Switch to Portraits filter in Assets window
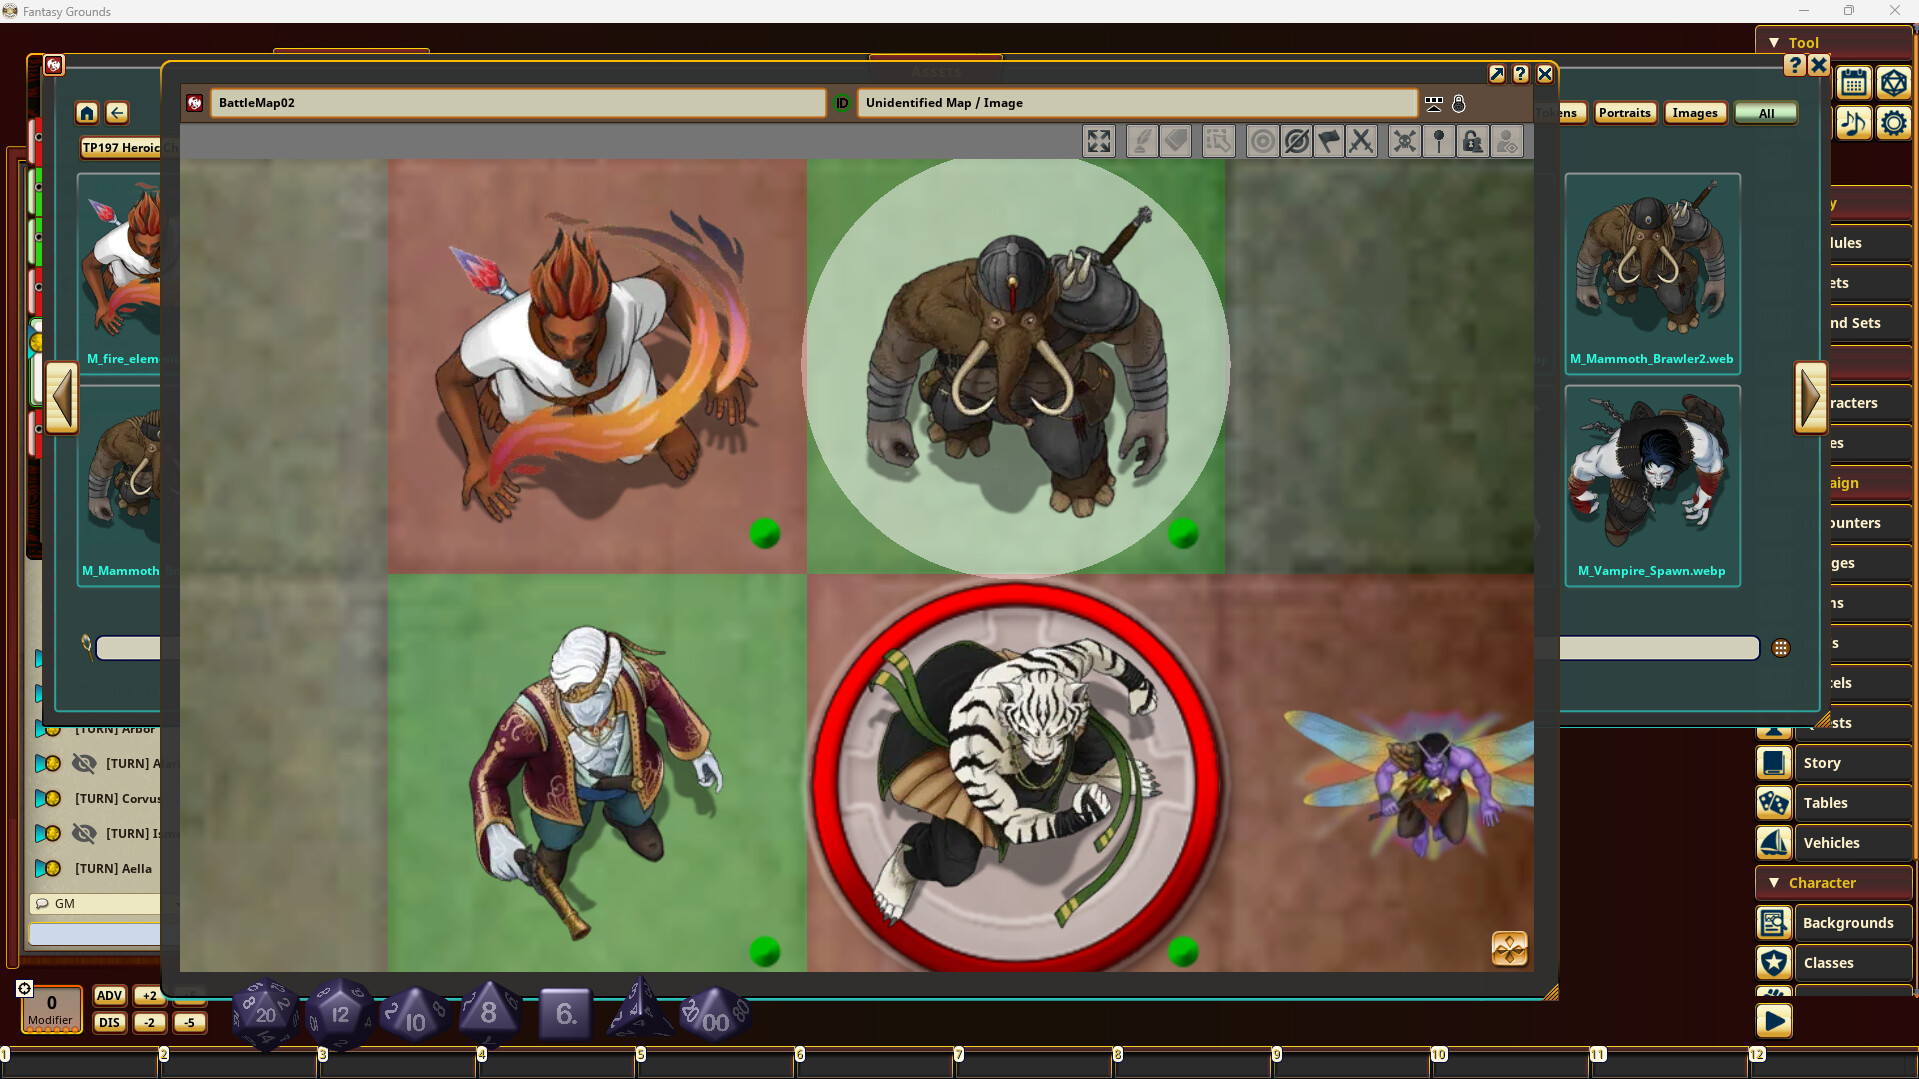The height and width of the screenshot is (1079, 1919). [x=1624, y=113]
